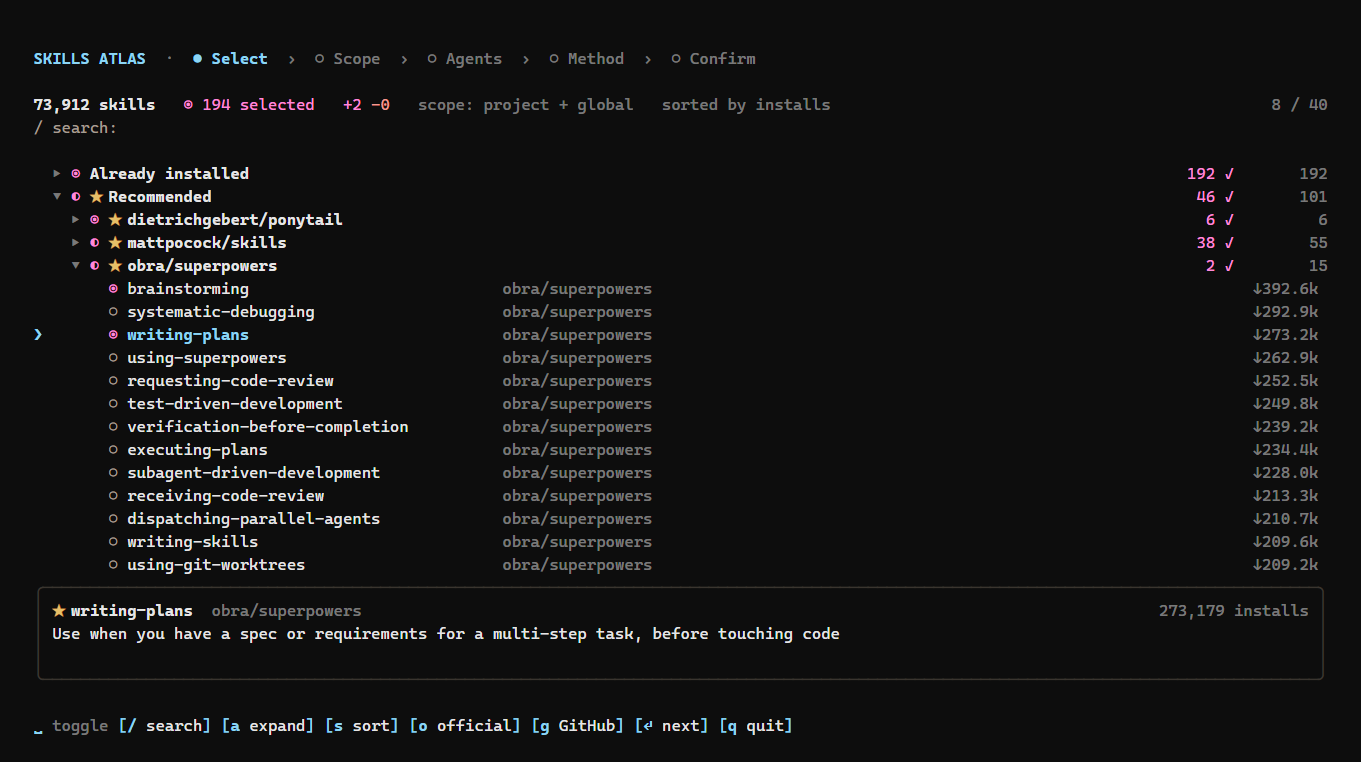1361x762 pixels.
Task: Go to the Confirm step
Action: [x=713, y=59]
